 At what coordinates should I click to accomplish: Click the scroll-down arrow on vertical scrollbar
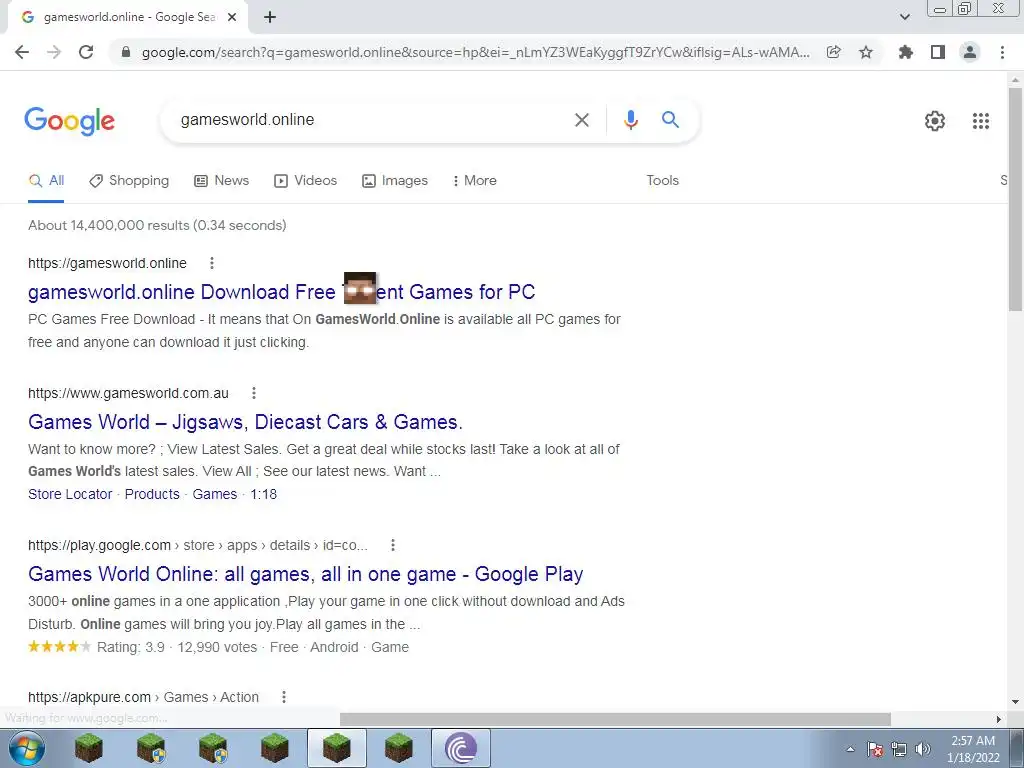[x=1015, y=702]
